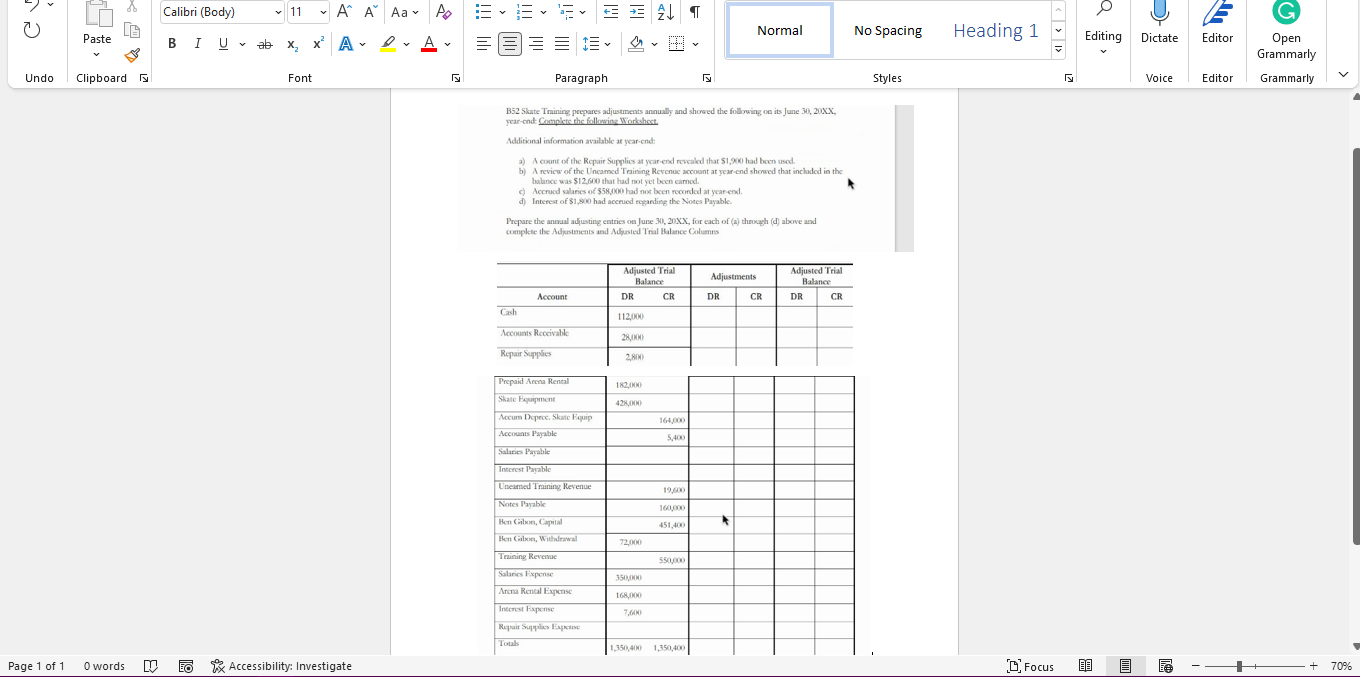Switch to Web Layout view in status bar
The height and width of the screenshot is (677, 1360).
[x=1165, y=666]
